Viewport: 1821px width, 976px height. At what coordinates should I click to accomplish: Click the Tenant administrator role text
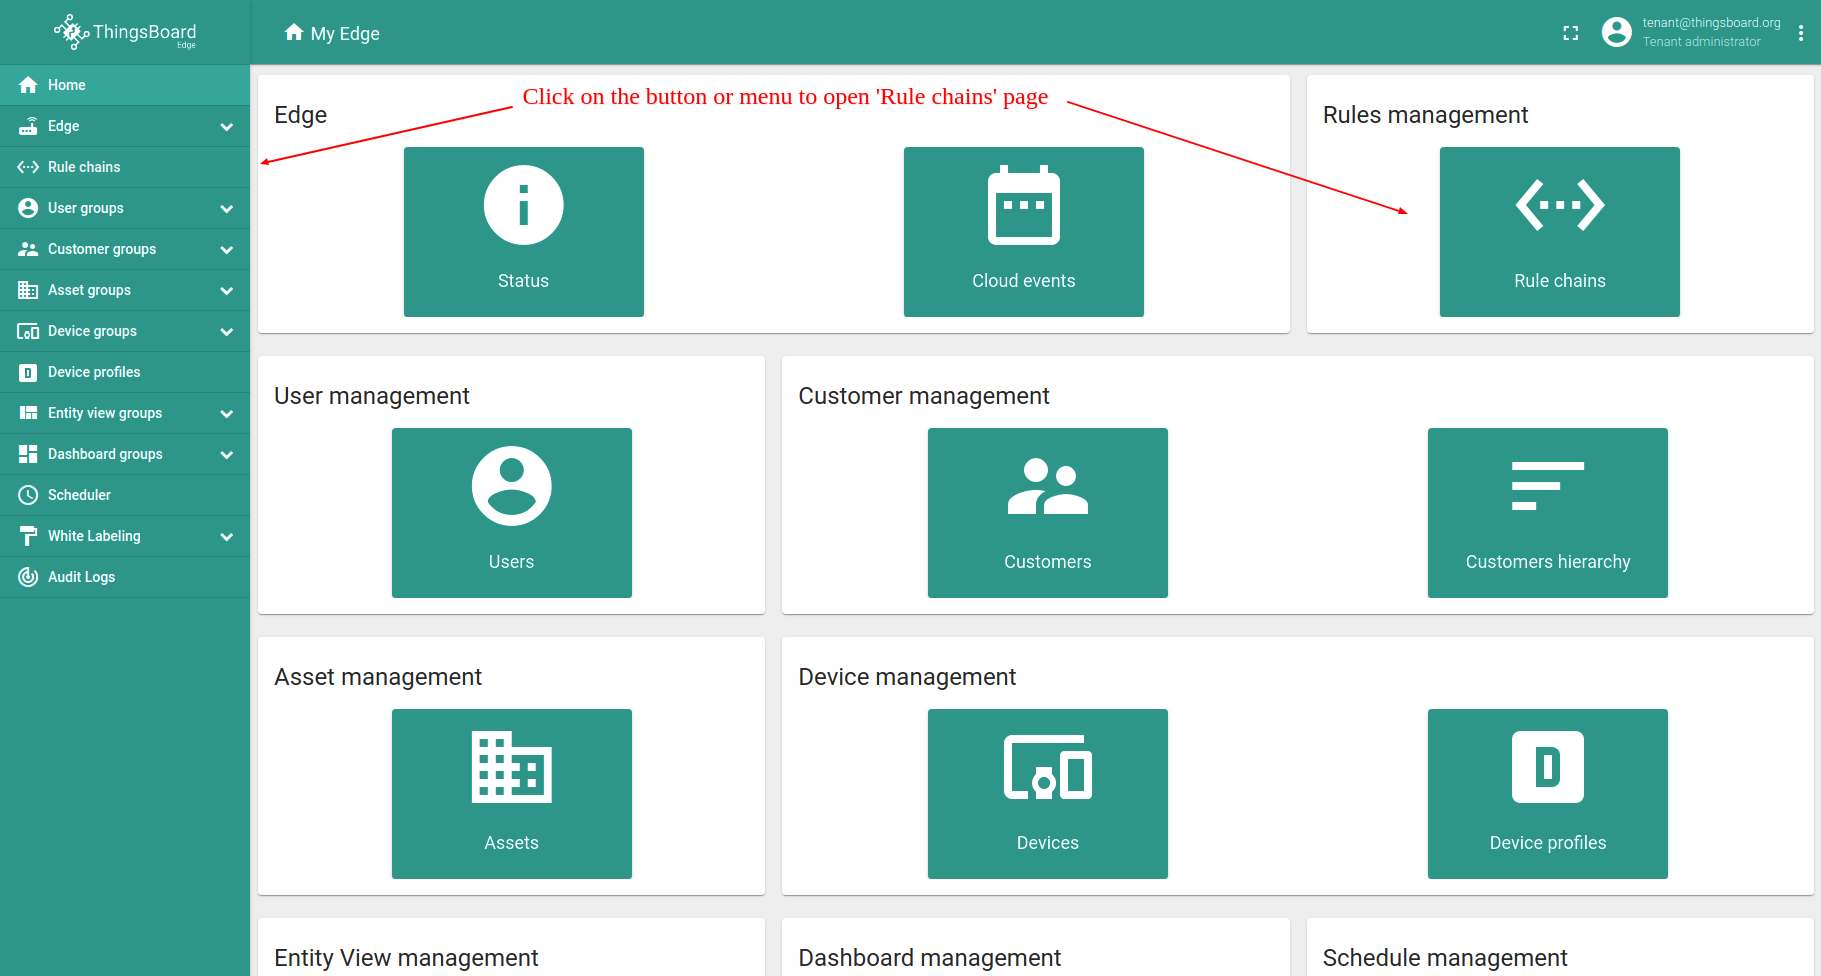[x=1701, y=42]
